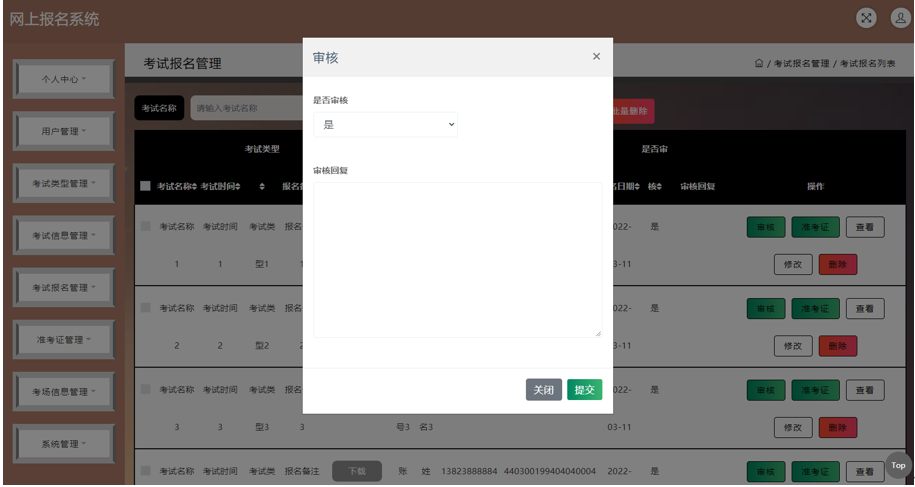
Task: Click 准考证 button in row 3
Action: point(815,390)
